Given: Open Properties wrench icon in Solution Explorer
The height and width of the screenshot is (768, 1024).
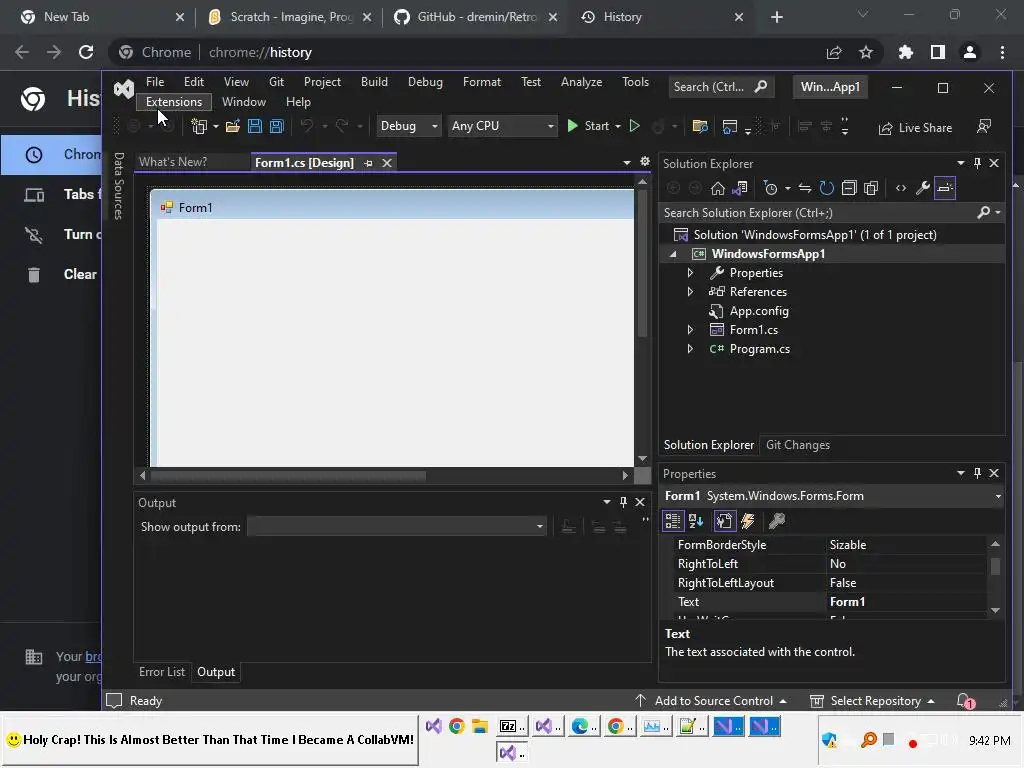Looking at the screenshot, I should click(x=923, y=189).
